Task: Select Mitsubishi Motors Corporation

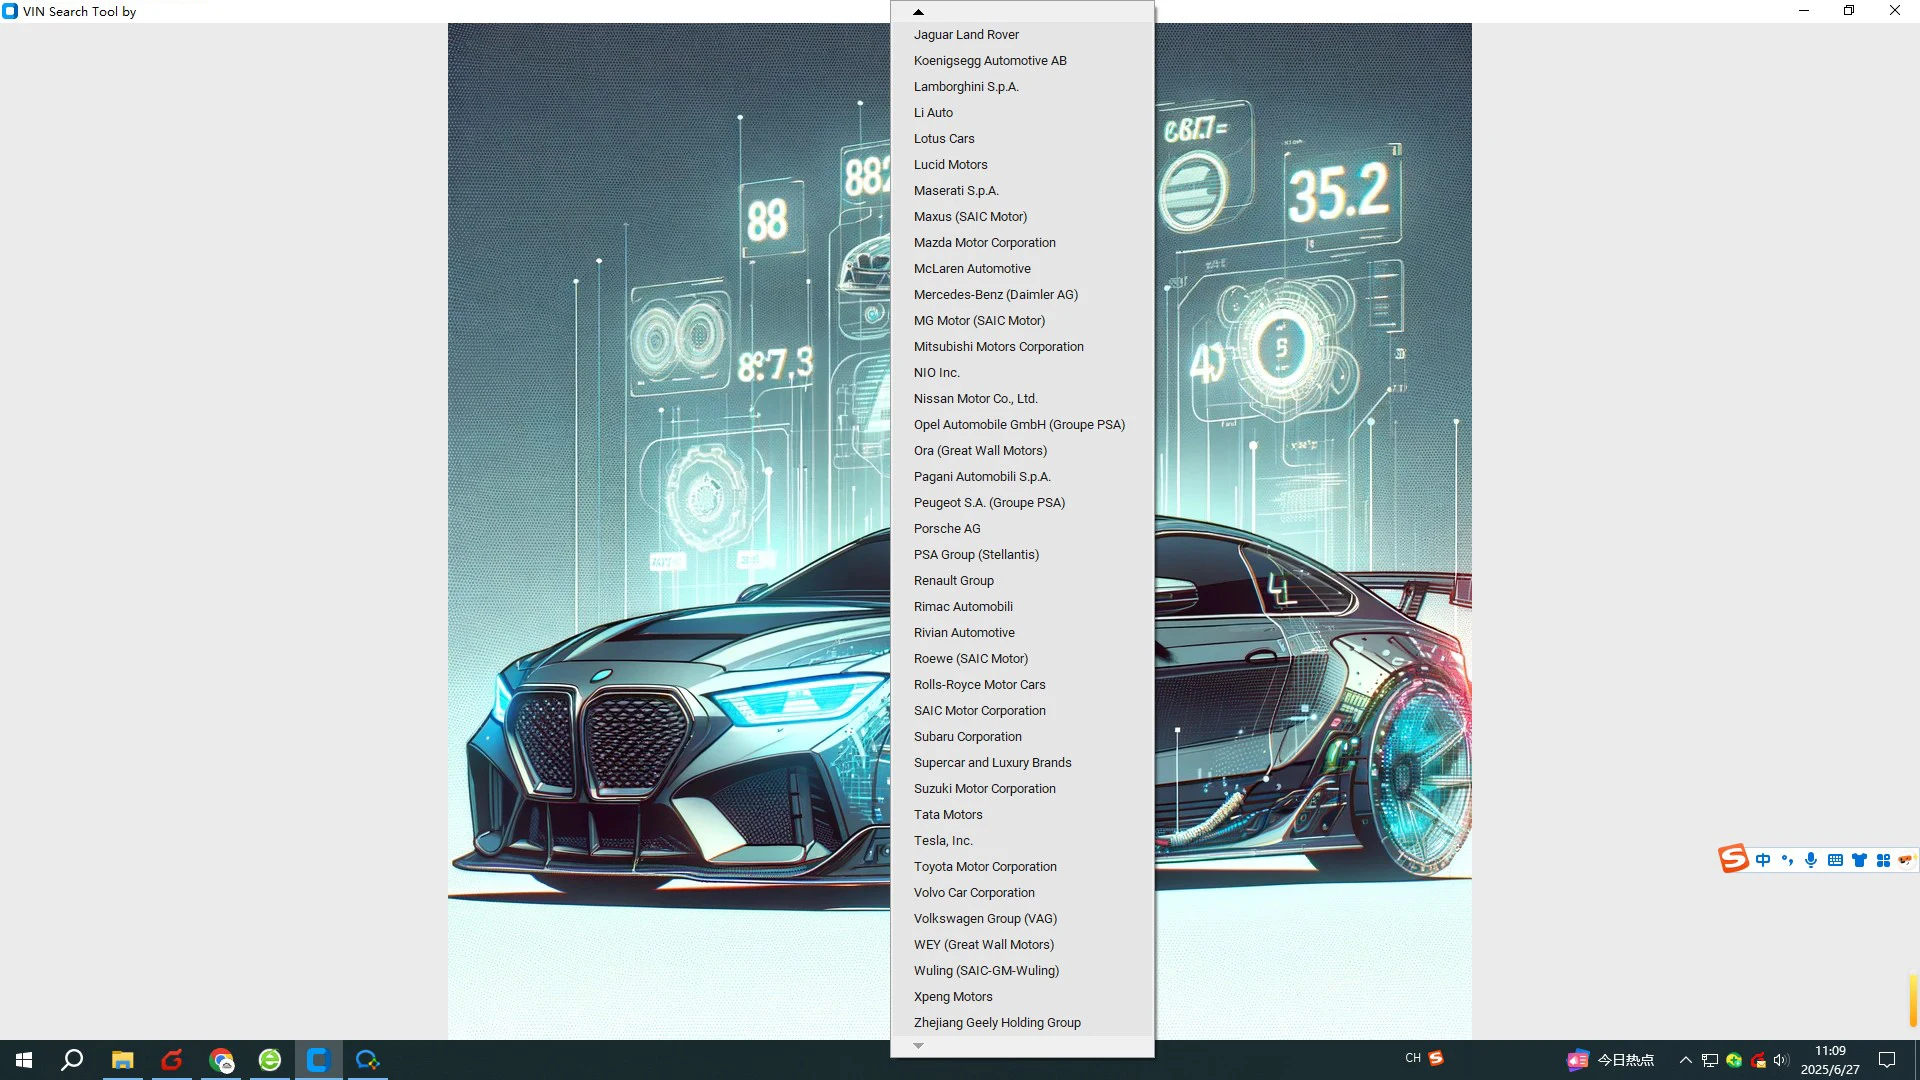Action: click(x=1022, y=347)
